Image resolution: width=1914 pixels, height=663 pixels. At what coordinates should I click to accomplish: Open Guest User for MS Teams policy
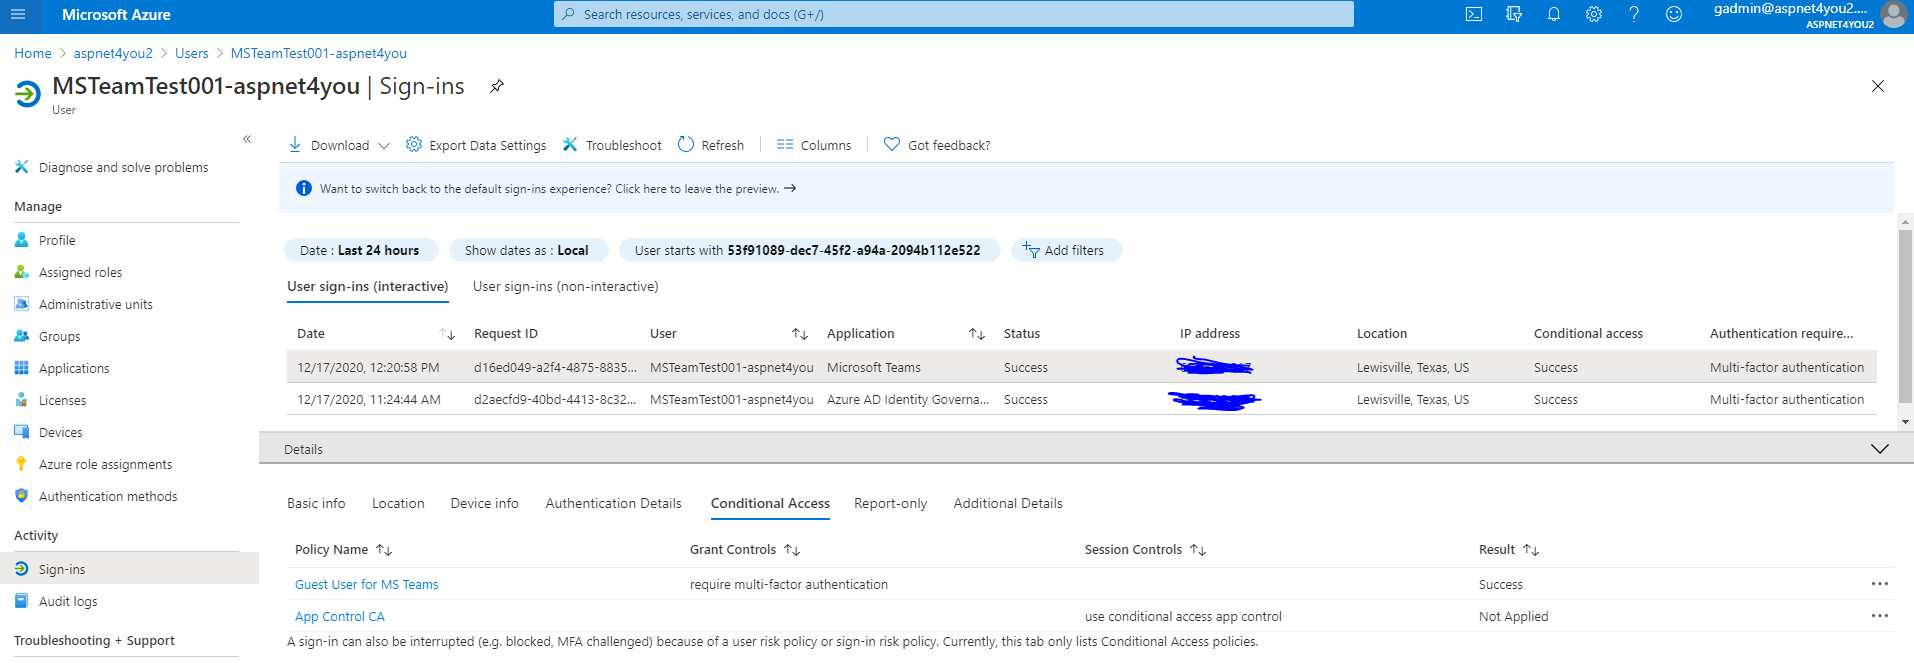tap(366, 584)
